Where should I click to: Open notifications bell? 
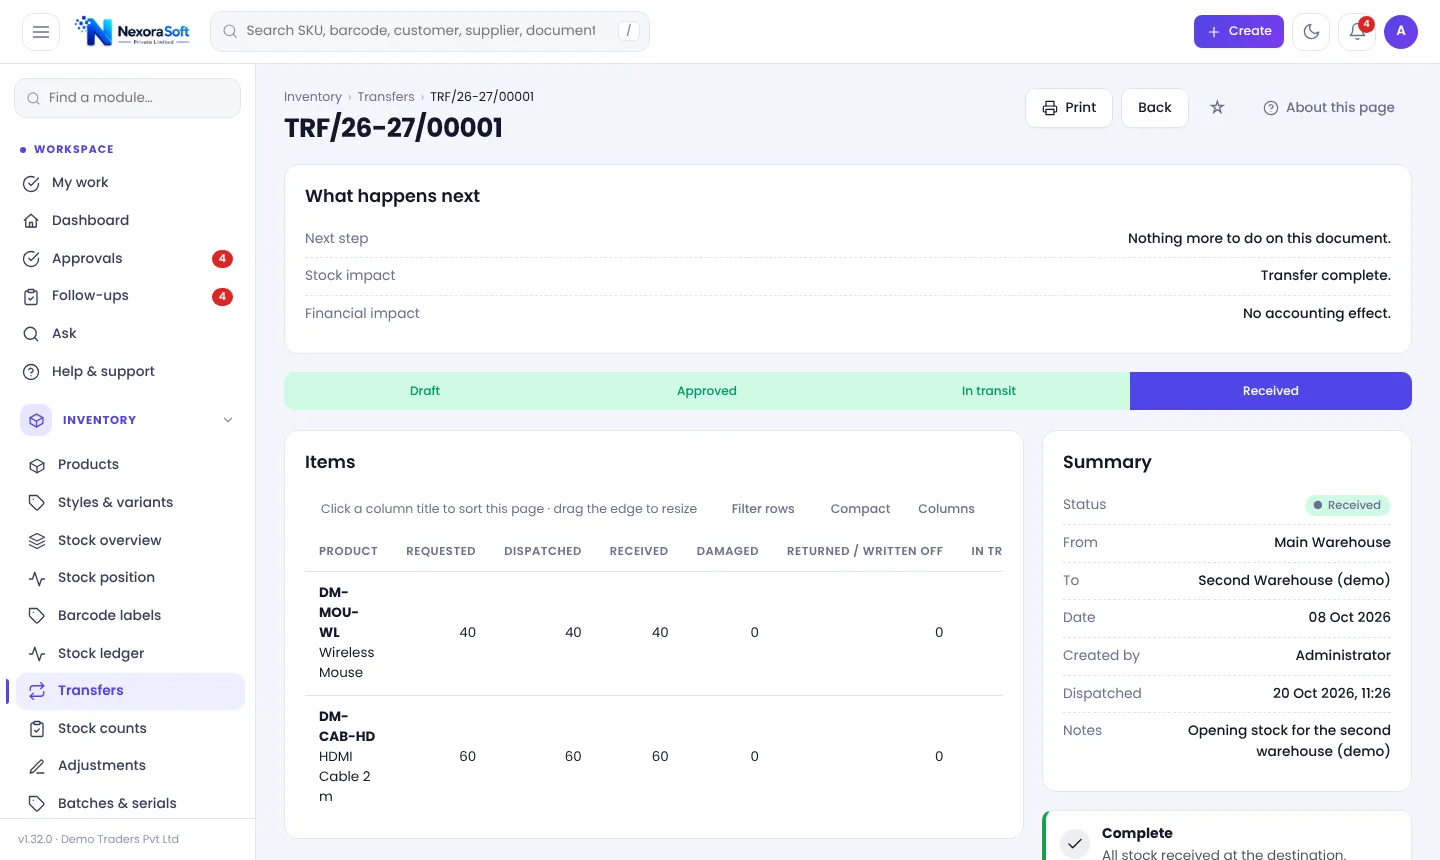(x=1357, y=32)
